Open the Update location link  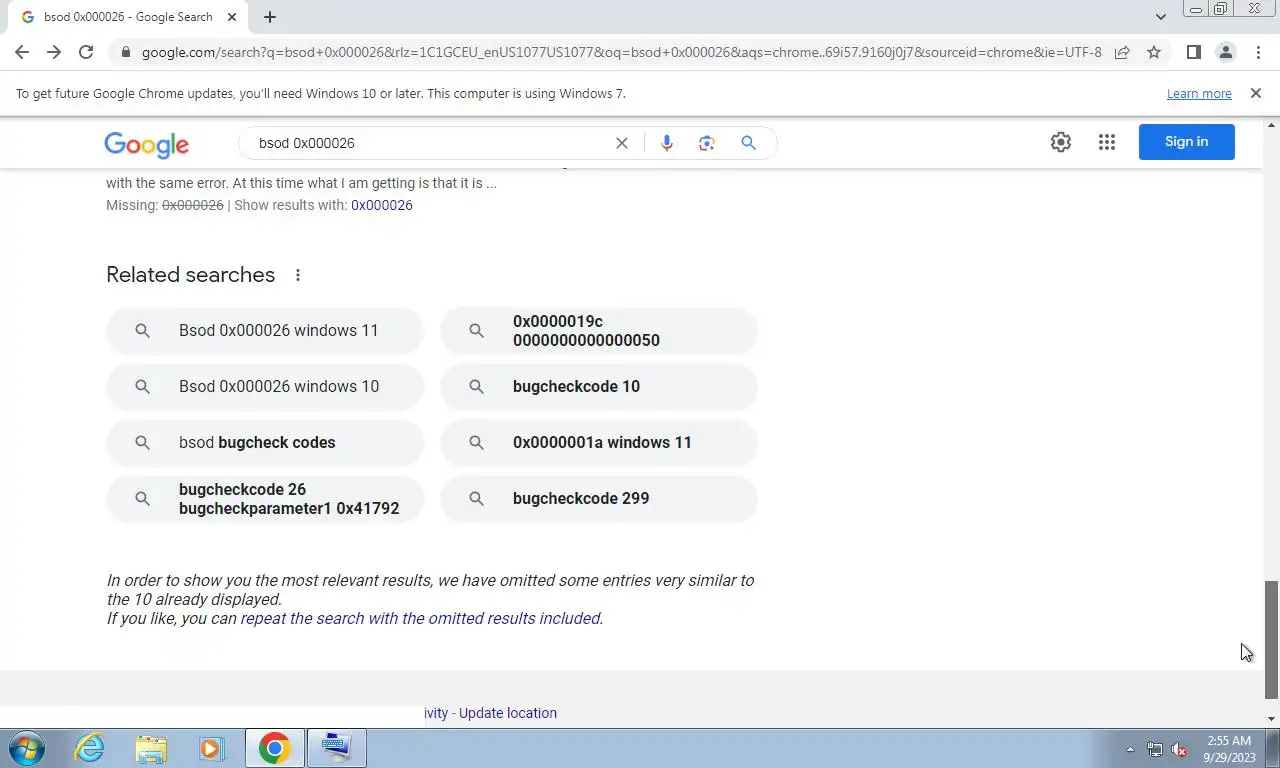[x=508, y=713]
